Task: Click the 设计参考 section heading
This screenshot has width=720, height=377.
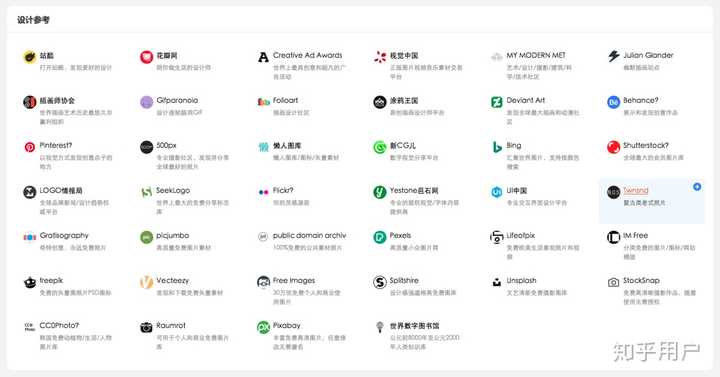Action: (33, 20)
